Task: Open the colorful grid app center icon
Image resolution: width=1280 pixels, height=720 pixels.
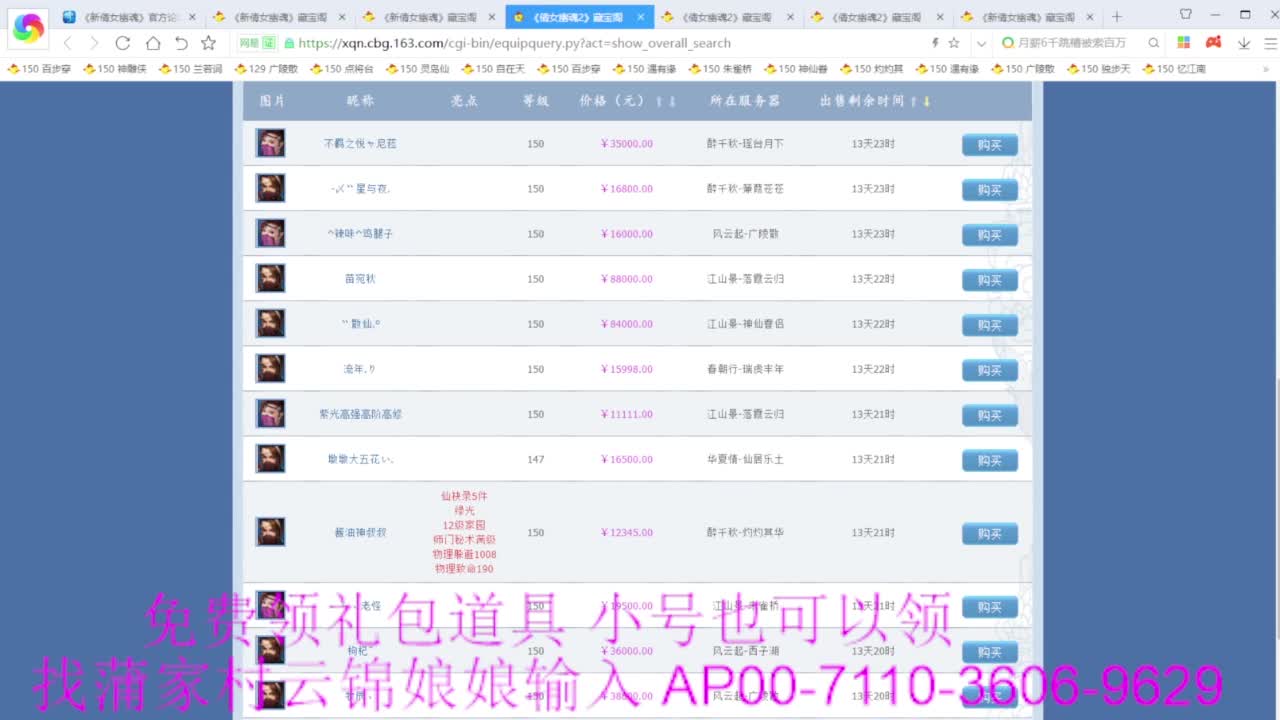Action: point(1184,43)
